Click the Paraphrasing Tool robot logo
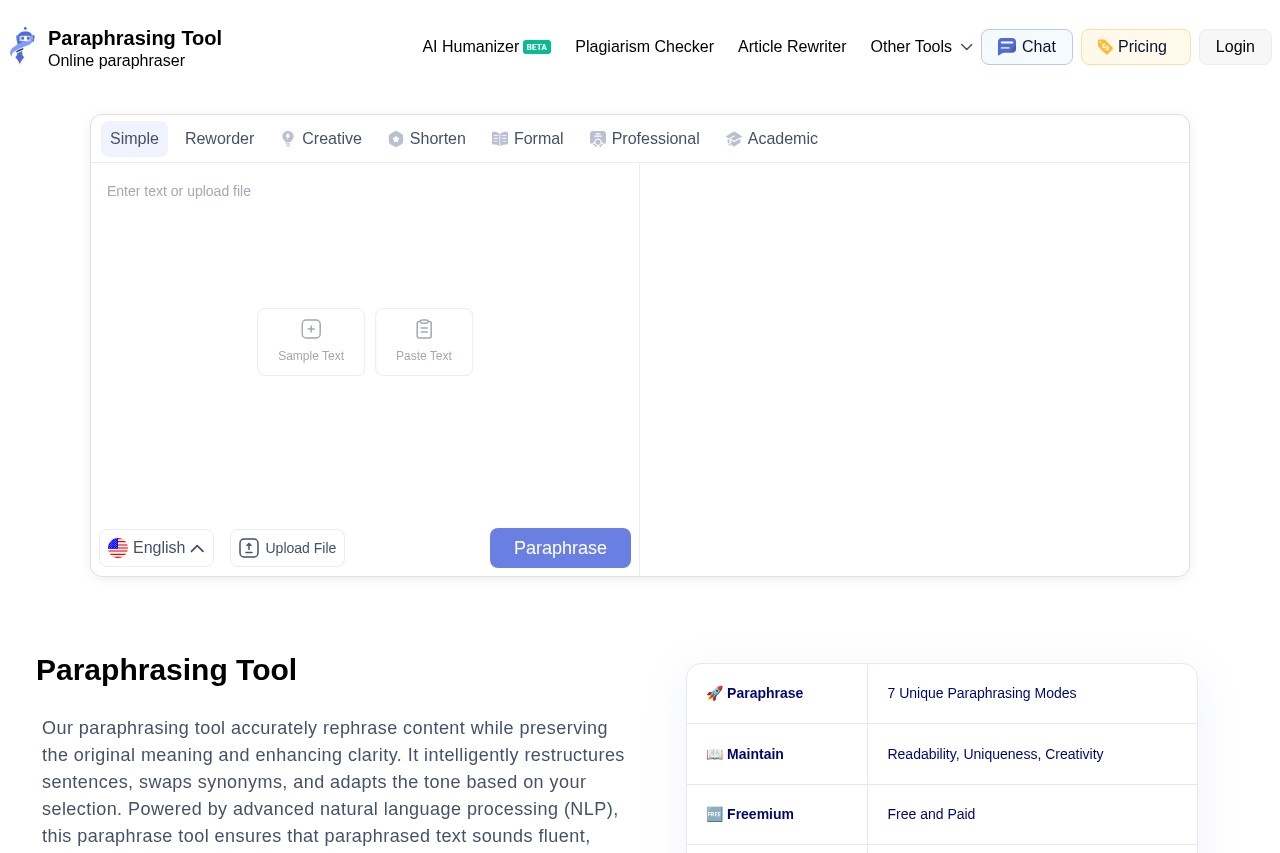The width and height of the screenshot is (1280, 853). click(x=22, y=46)
